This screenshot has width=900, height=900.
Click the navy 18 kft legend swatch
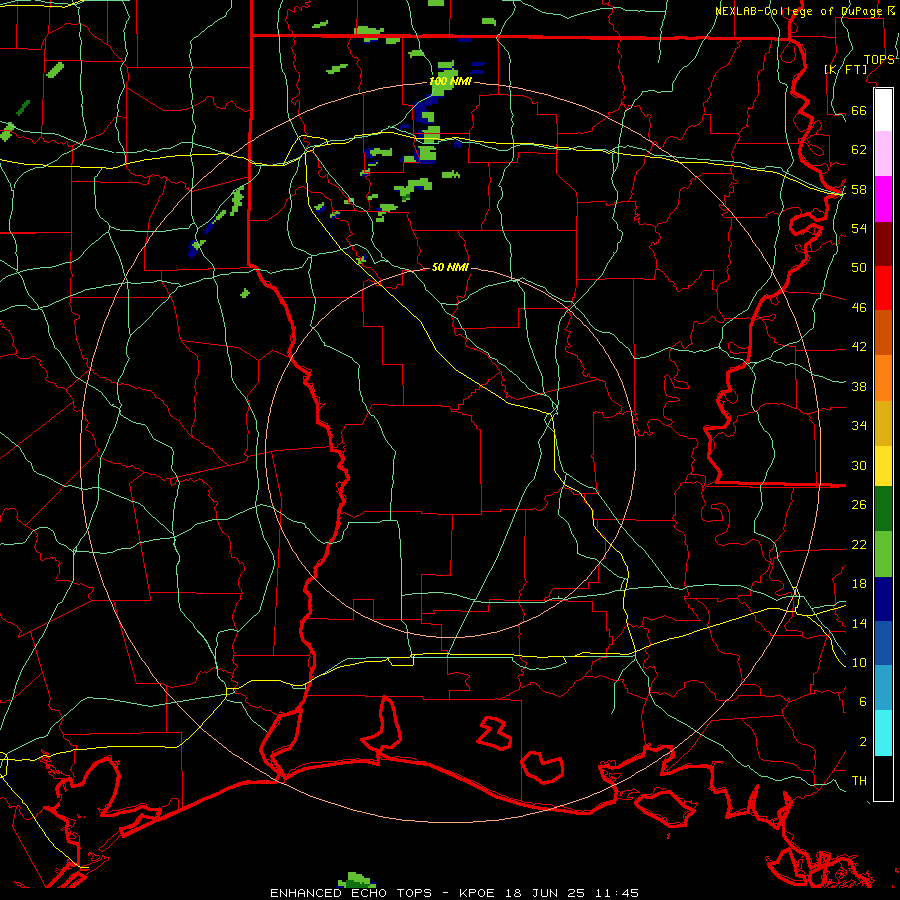click(x=883, y=599)
